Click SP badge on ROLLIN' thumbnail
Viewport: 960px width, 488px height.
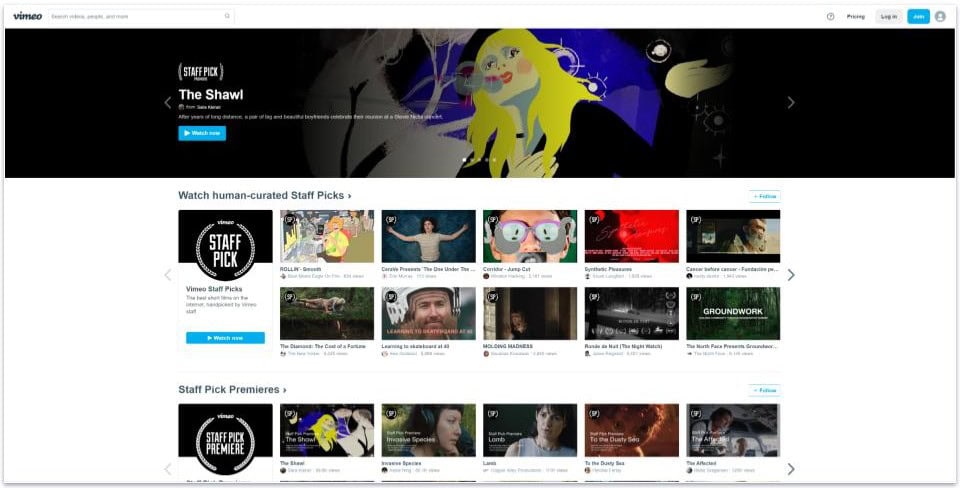[290, 219]
